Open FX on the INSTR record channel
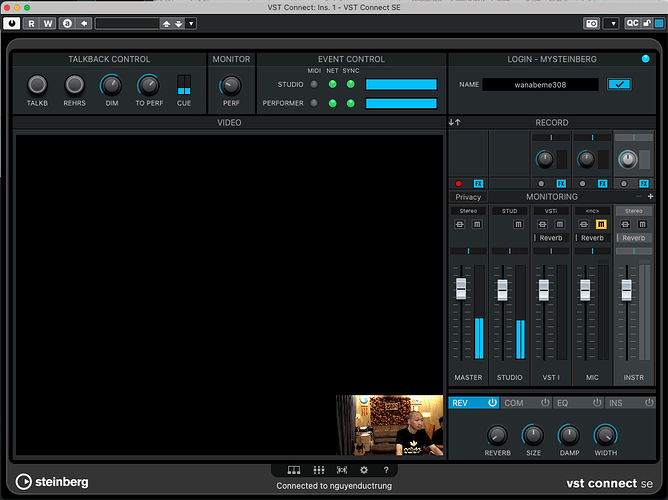The height and width of the screenshot is (500, 668). 644,184
